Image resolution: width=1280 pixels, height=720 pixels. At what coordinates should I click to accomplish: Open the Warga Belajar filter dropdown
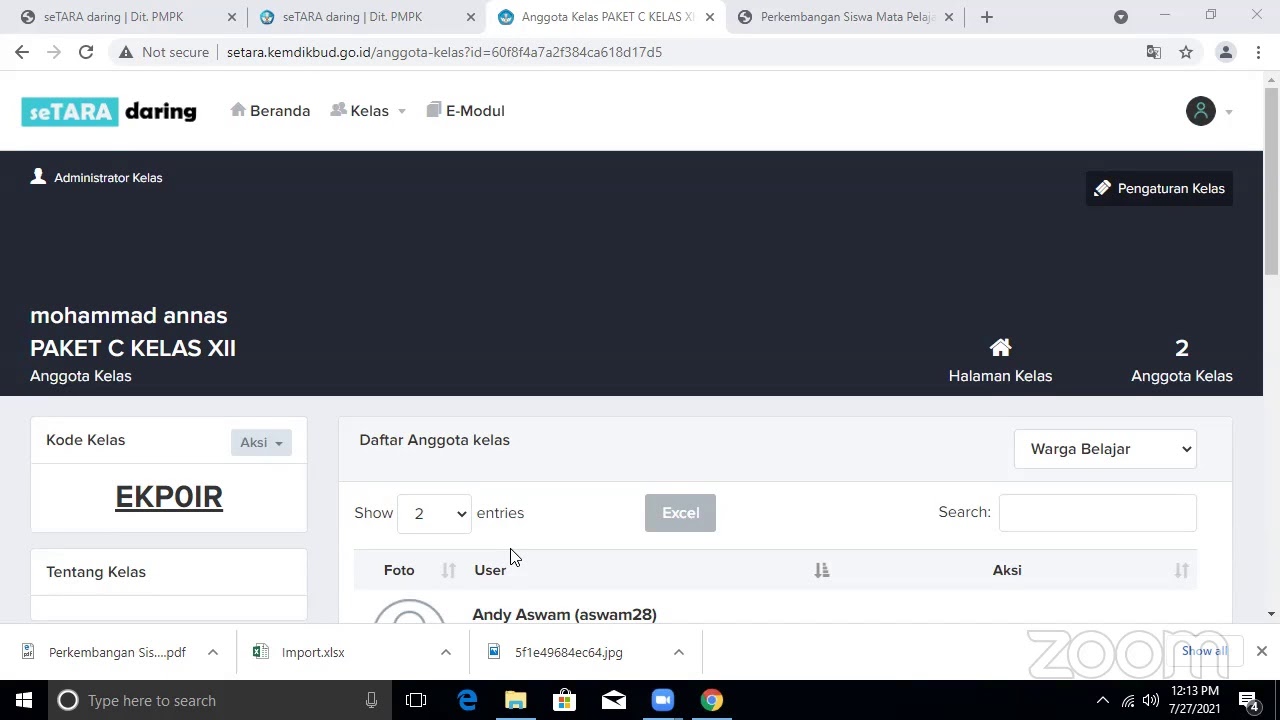(x=1105, y=449)
